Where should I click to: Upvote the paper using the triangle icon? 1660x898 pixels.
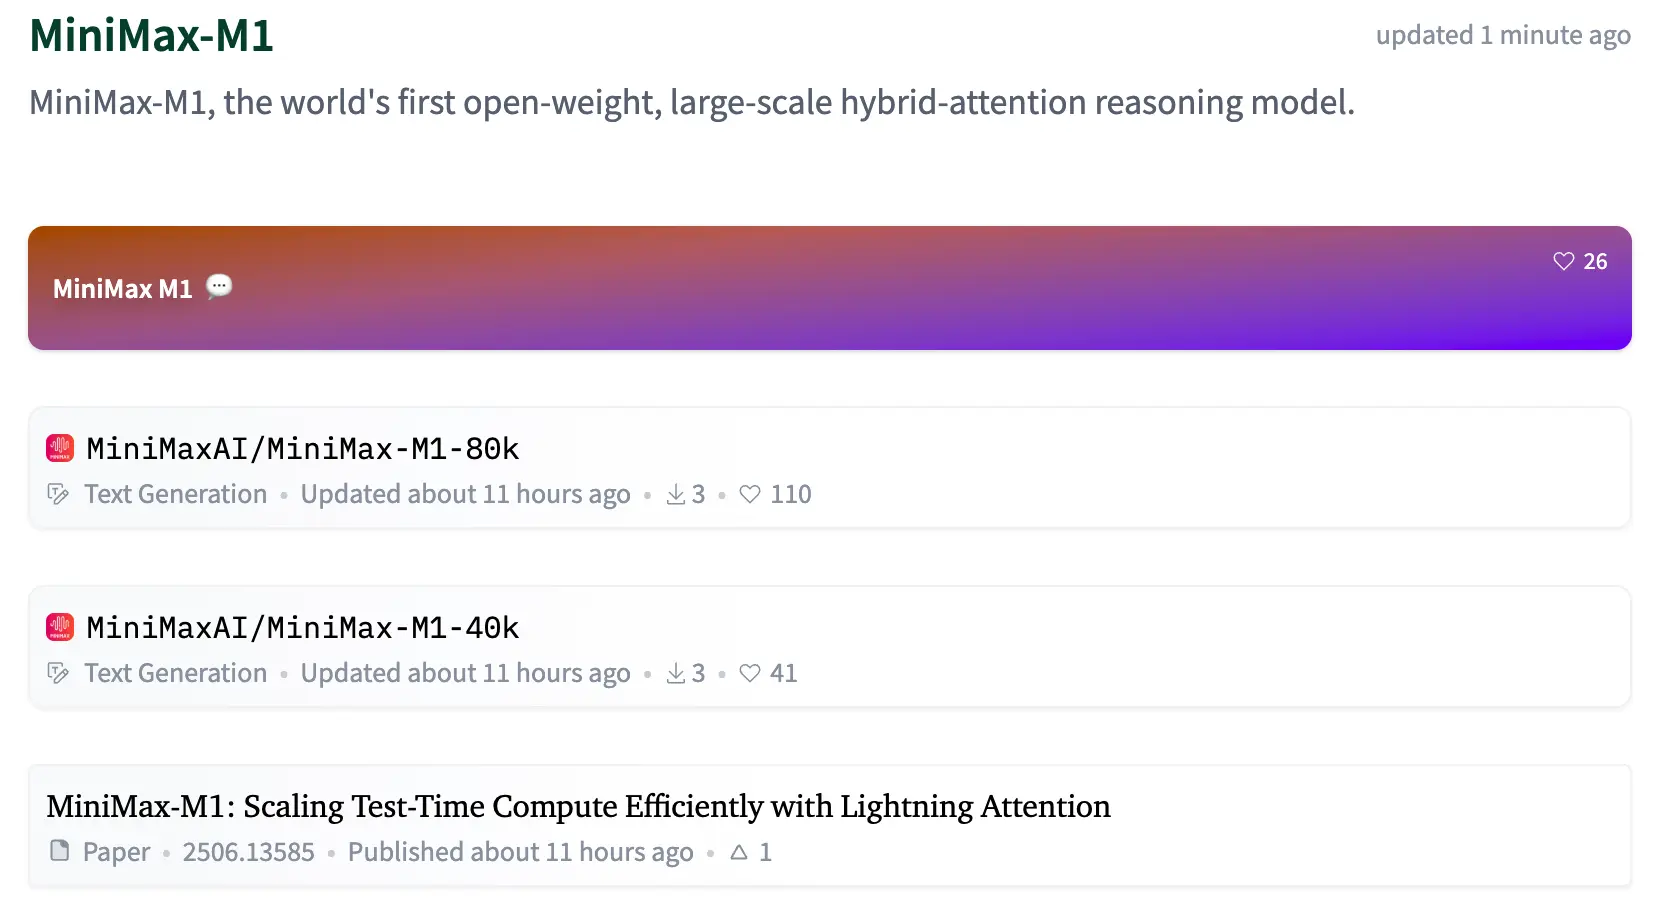[739, 852]
